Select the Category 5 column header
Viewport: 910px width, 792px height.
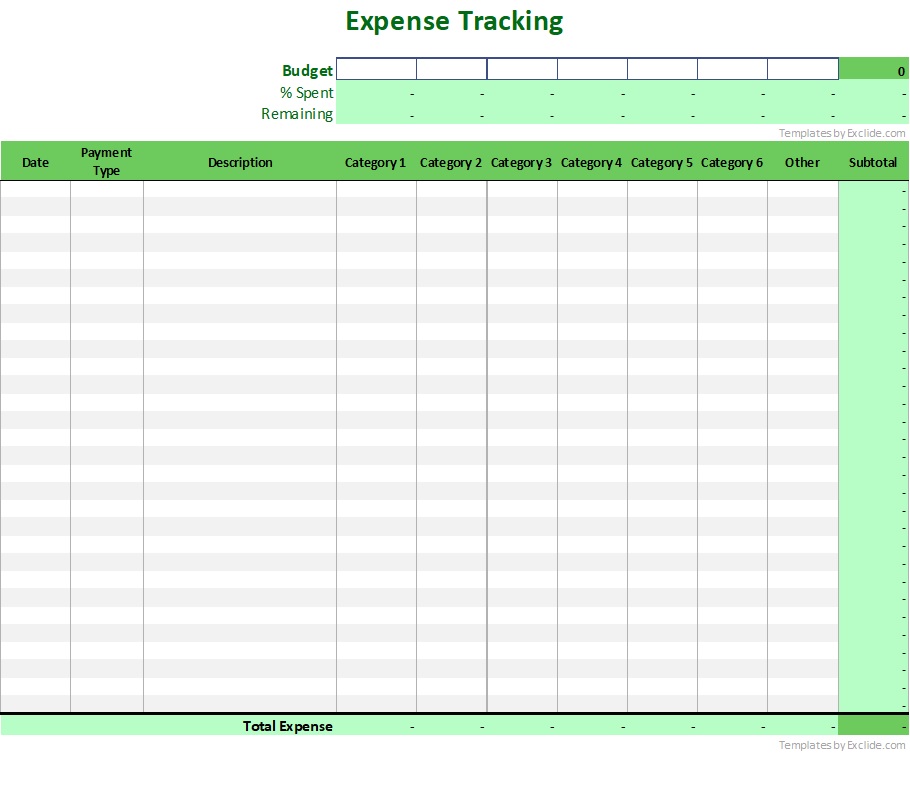click(662, 162)
